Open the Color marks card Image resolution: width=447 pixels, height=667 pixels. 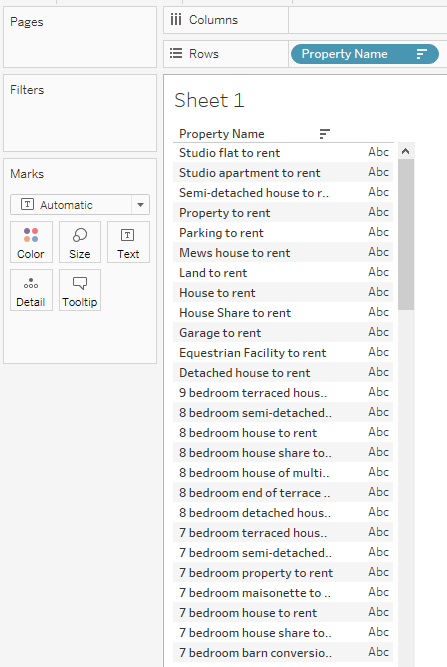click(31, 242)
